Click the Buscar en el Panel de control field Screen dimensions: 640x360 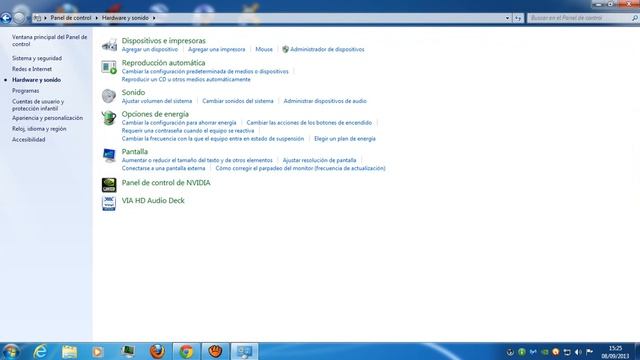pyautogui.click(x=580, y=18)
